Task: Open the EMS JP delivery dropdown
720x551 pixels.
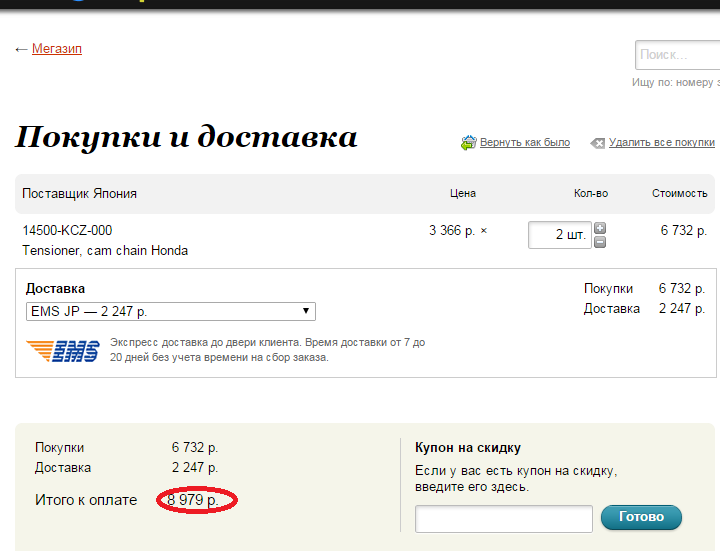Action: click(x=171, y=311)
